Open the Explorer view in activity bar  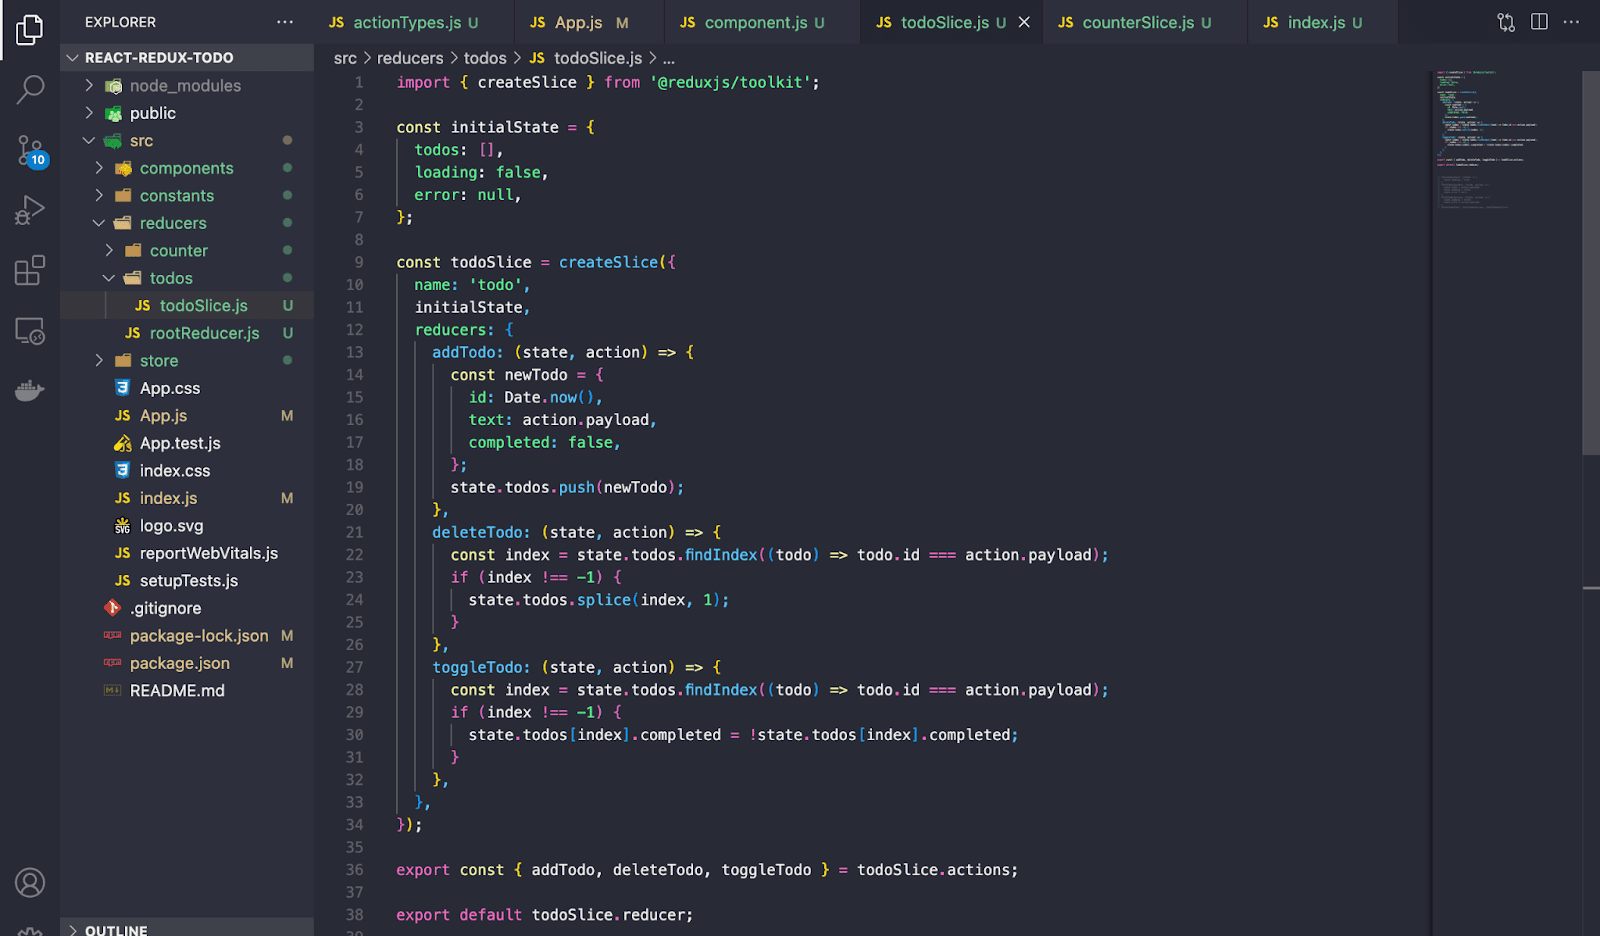pos(30,30)
